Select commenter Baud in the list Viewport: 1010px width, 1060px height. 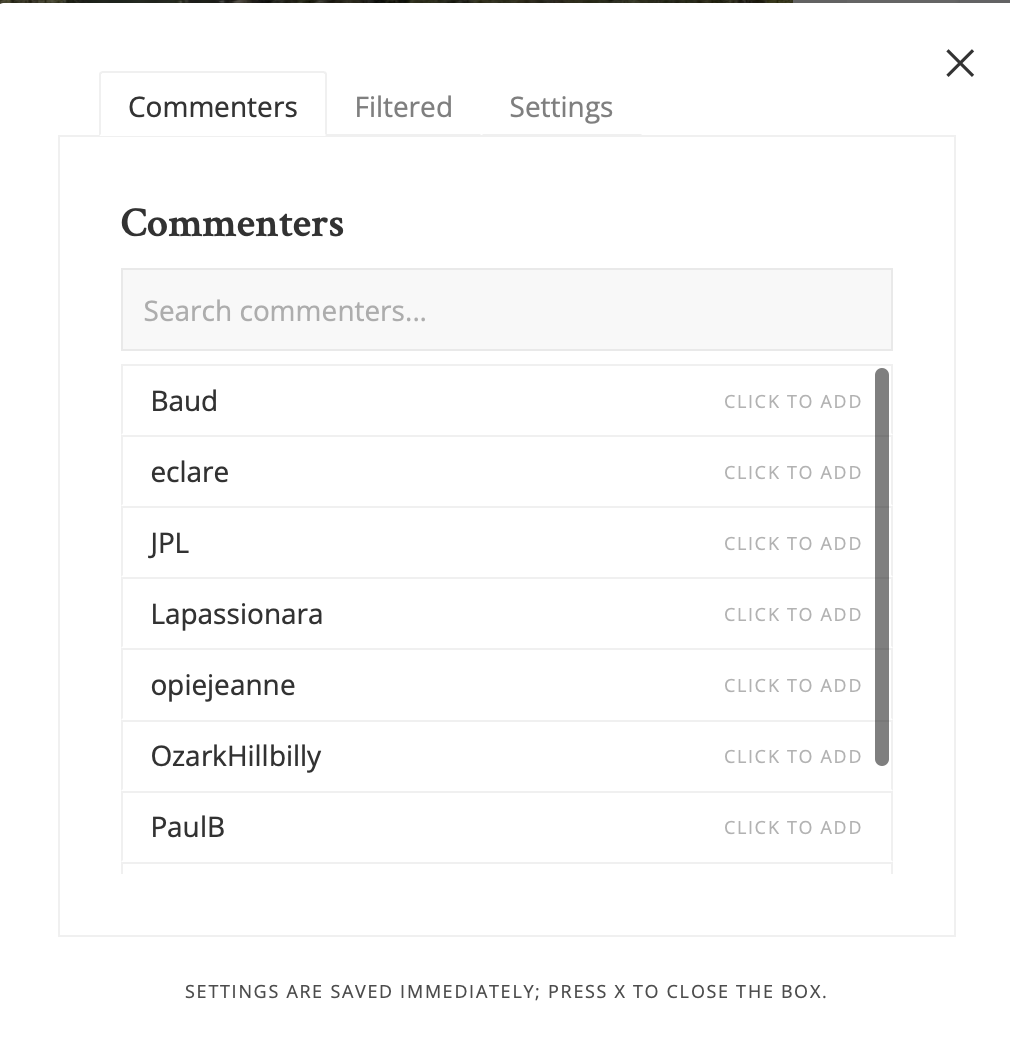[184, 401]
